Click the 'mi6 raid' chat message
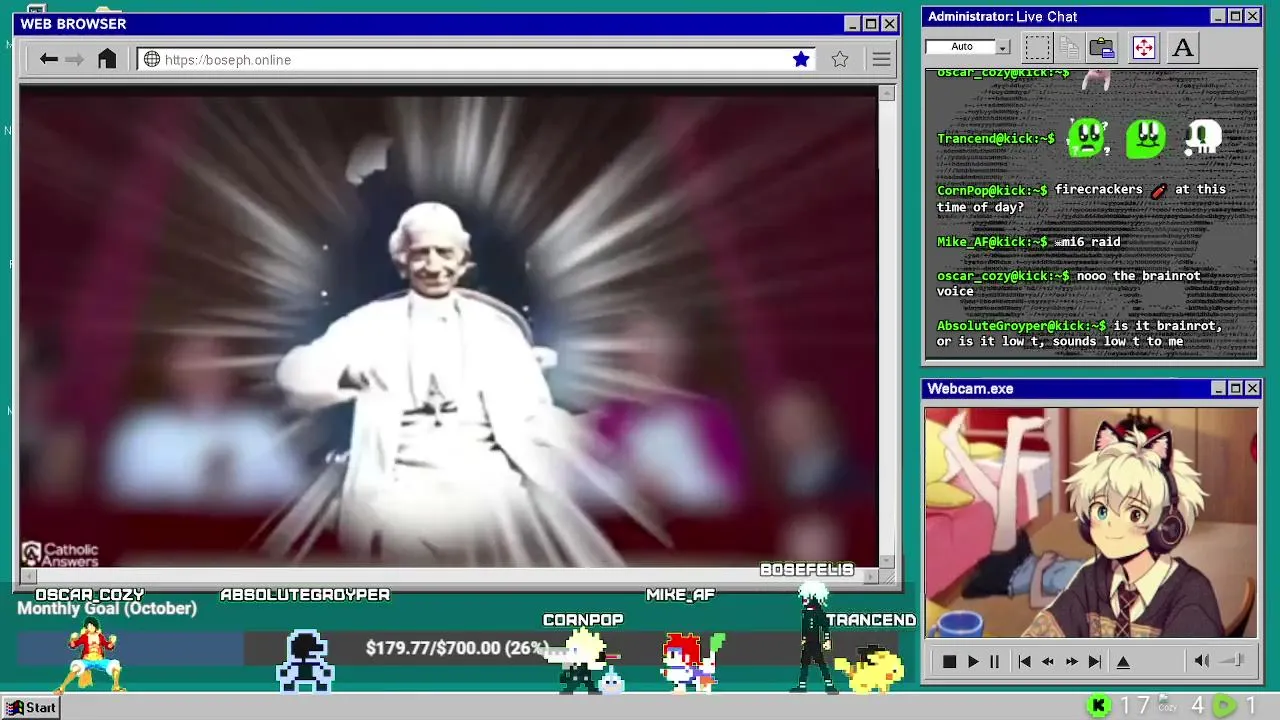1280x720 pixels. (1088, 242)
